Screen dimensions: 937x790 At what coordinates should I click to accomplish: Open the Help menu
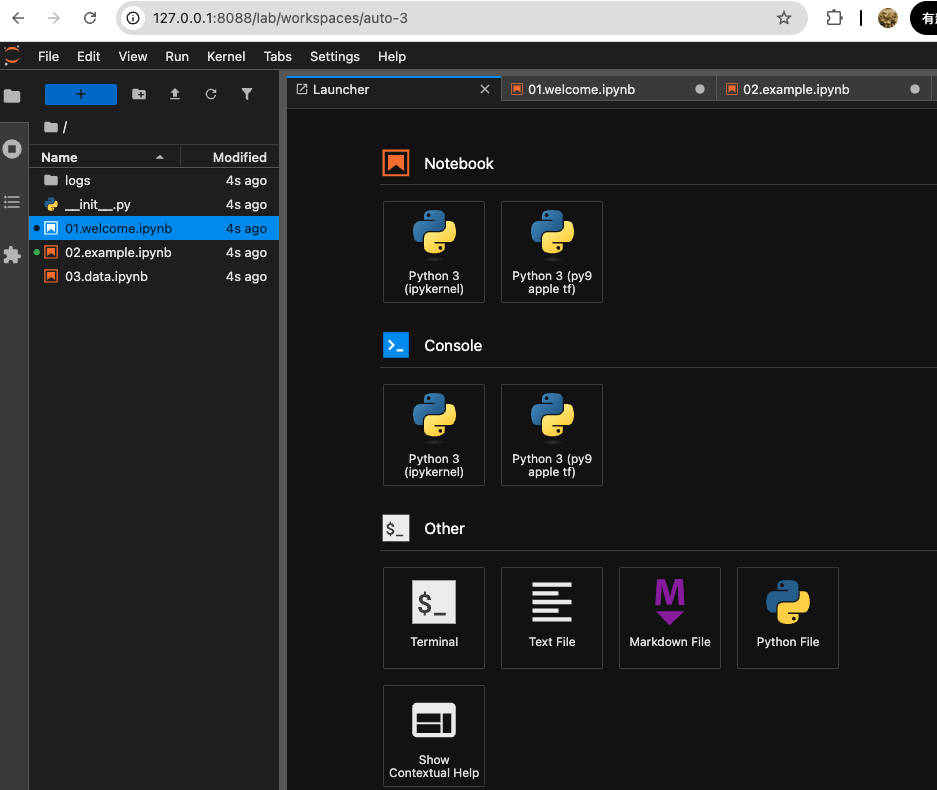tap(392, 56)
